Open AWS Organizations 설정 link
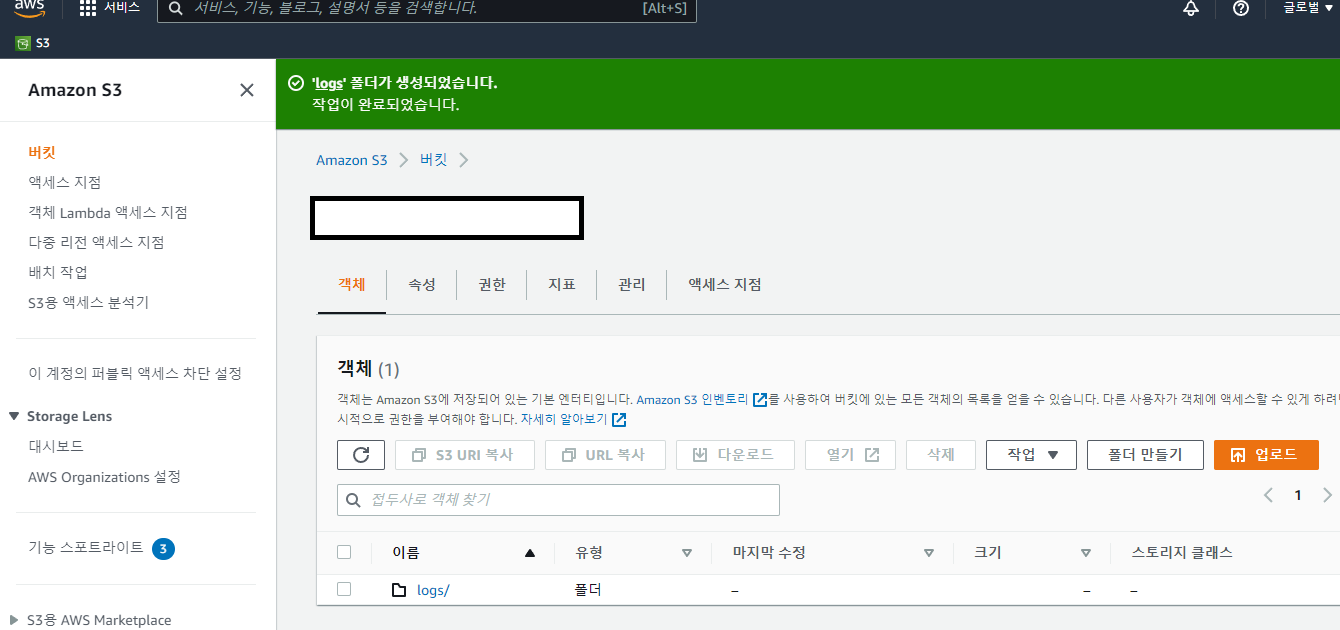The image size is (1340, 630). coord(105,477)
